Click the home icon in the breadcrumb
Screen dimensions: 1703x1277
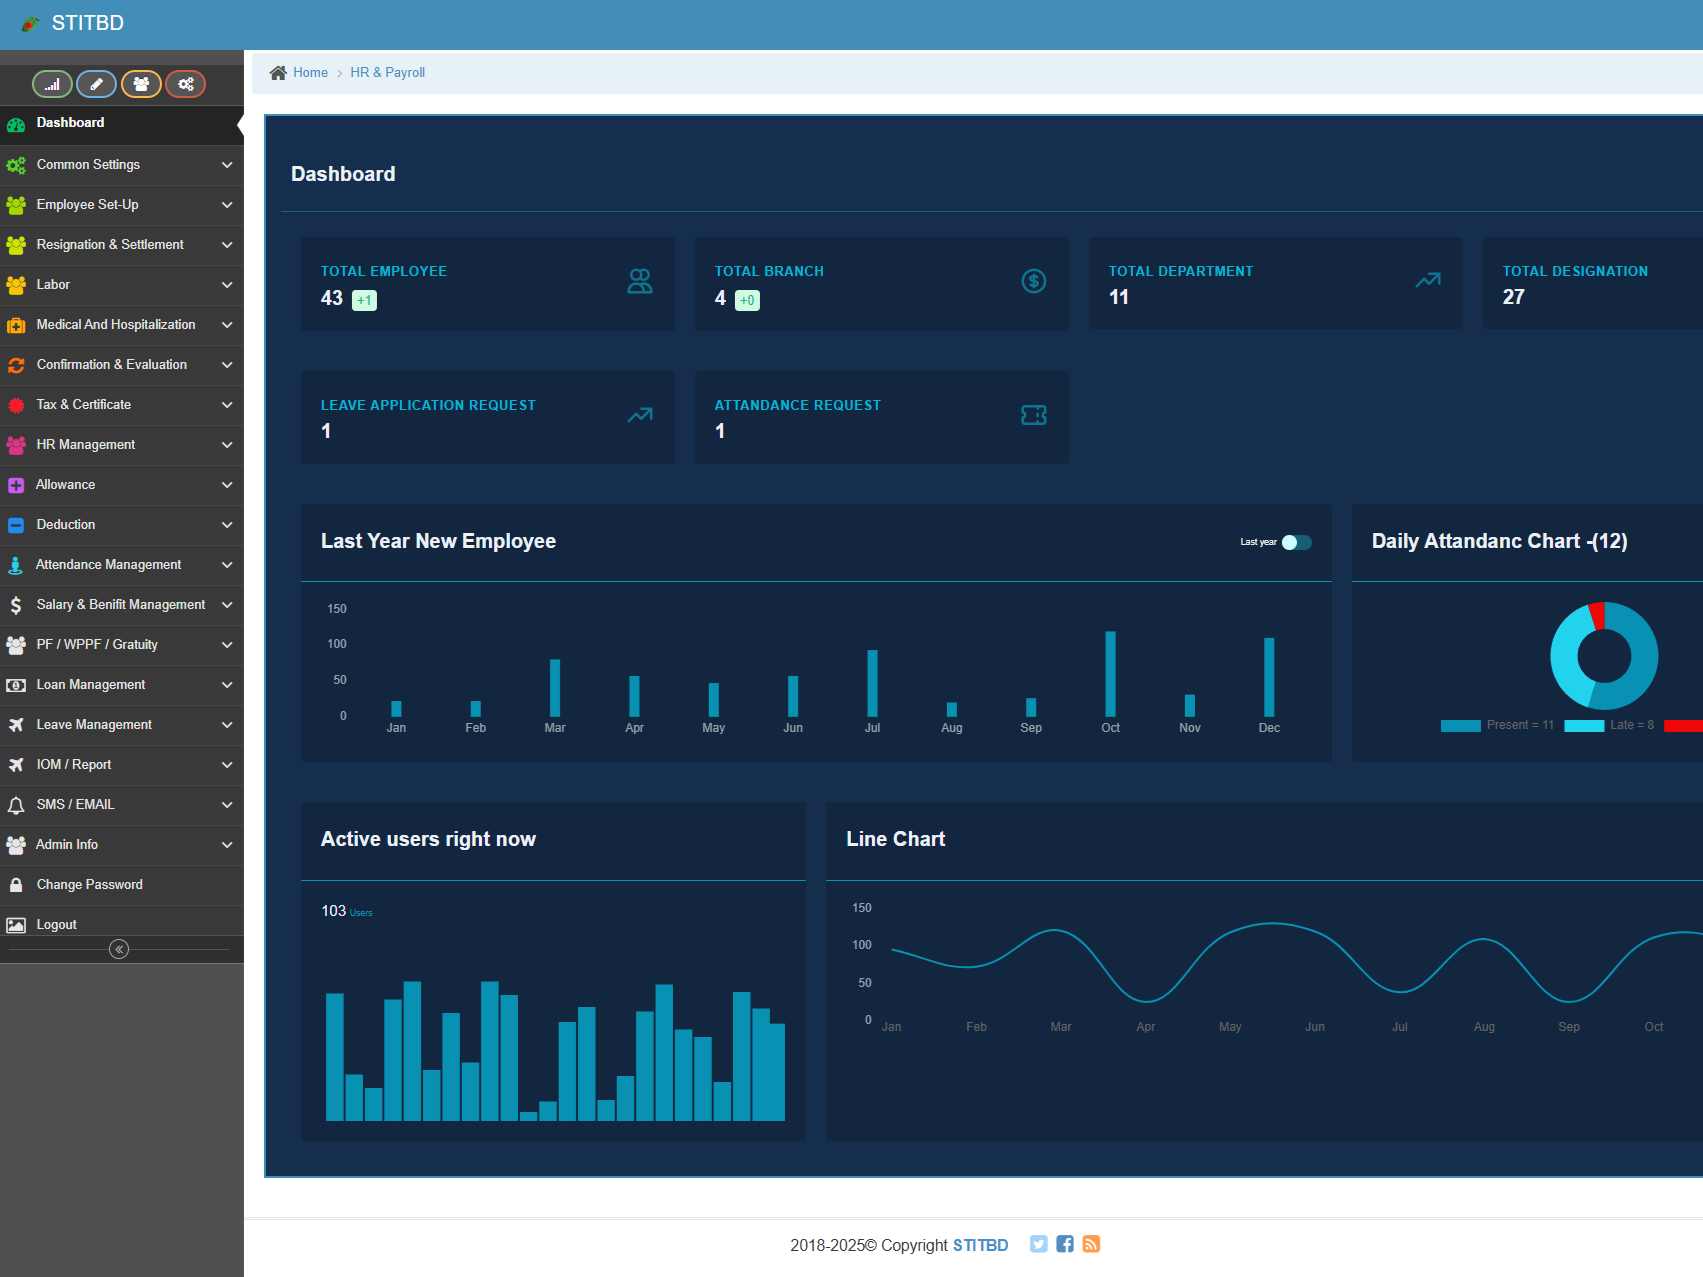coord(278,73)
